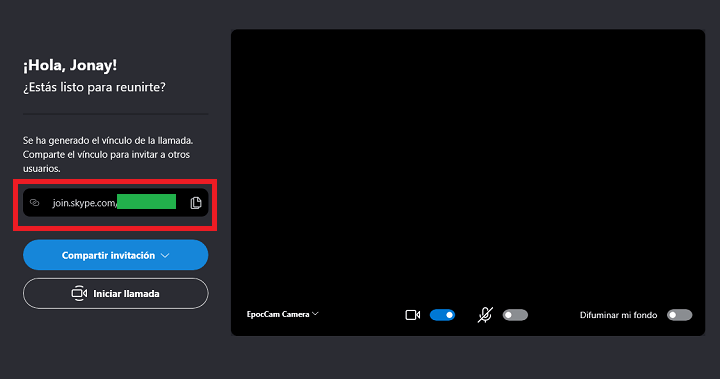Select the join.skype.com link field
Image resolution: width=720 pixels, height=379 pixels.
click(x=116, y=203)
